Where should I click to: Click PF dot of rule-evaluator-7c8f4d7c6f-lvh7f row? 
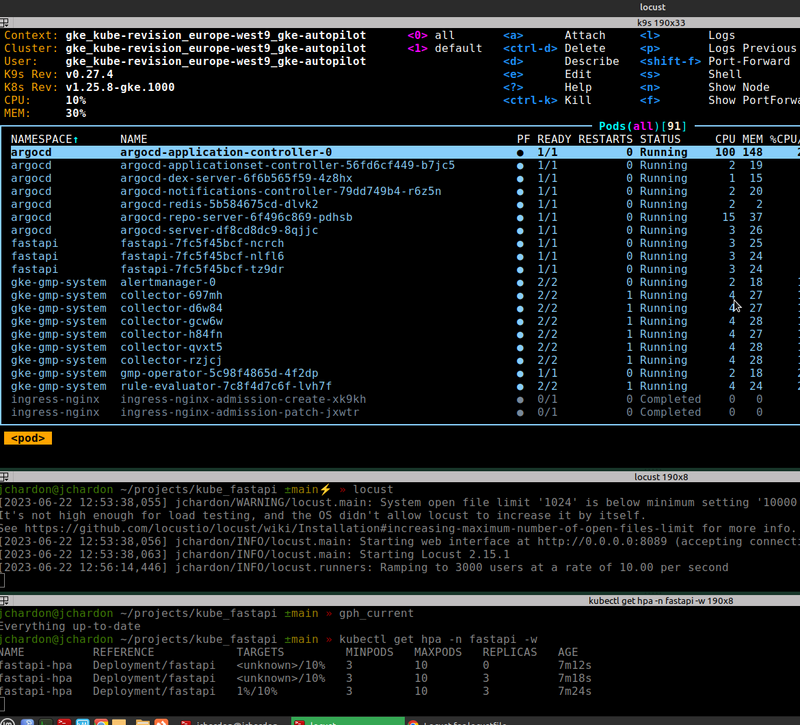[x=520, y=387]
